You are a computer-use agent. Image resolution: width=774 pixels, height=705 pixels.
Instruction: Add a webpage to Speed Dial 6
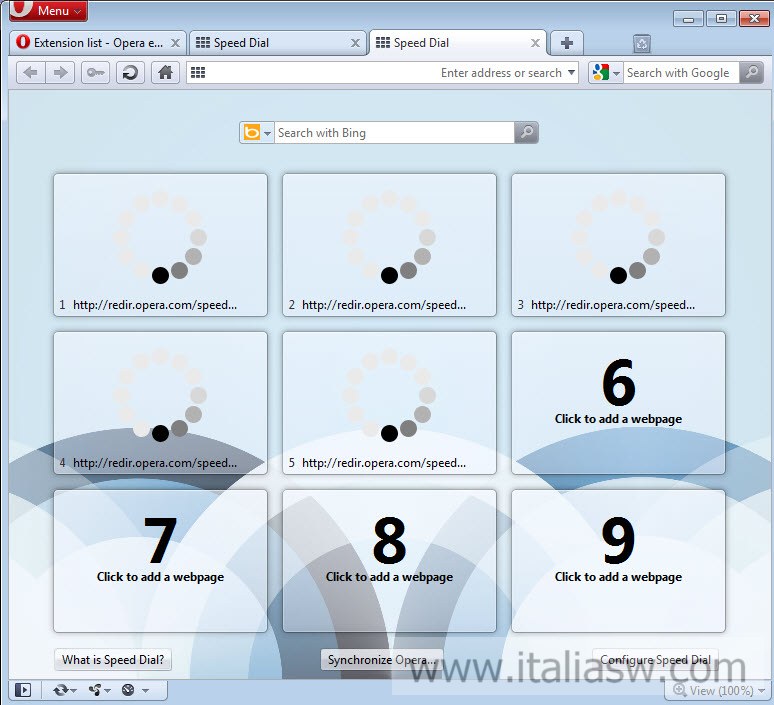tap(619, 403)
